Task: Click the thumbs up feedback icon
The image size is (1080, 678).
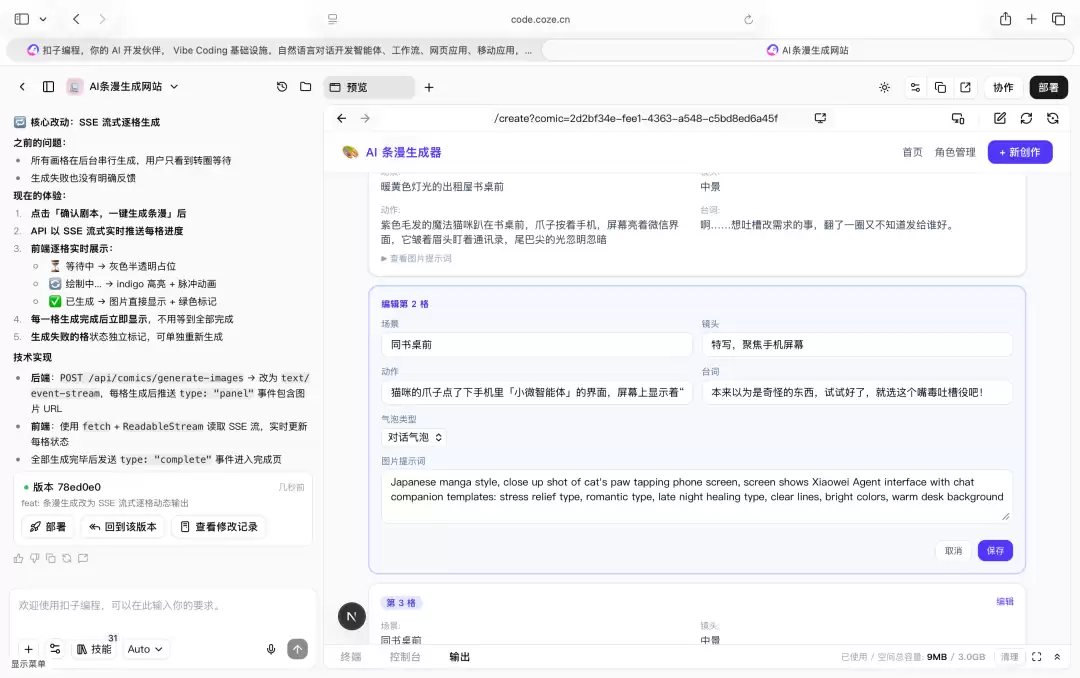Action: 19,558
